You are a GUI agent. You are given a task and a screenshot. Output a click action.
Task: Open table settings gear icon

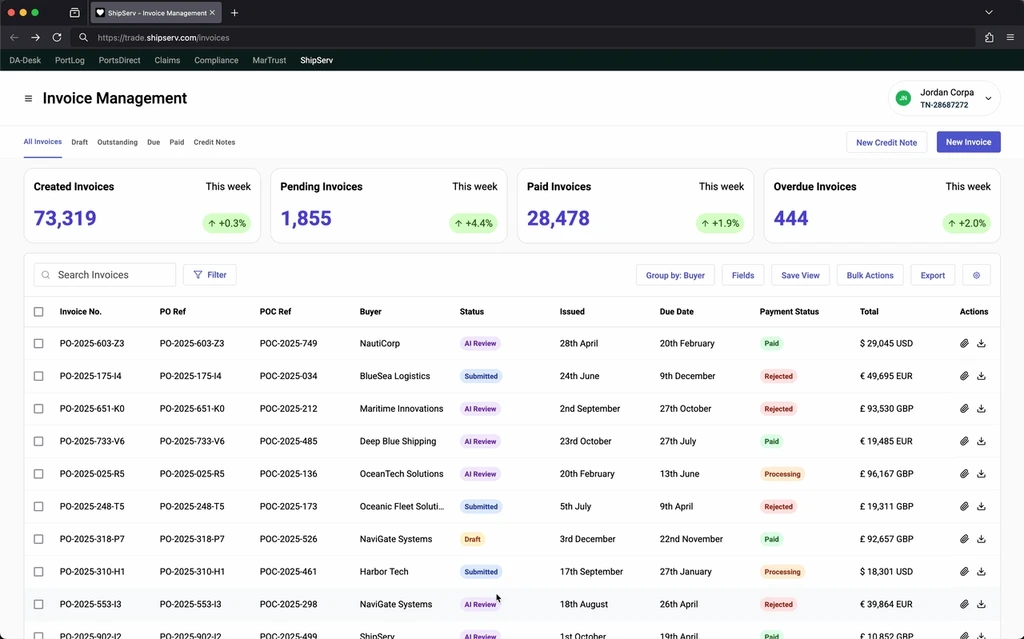976,275
